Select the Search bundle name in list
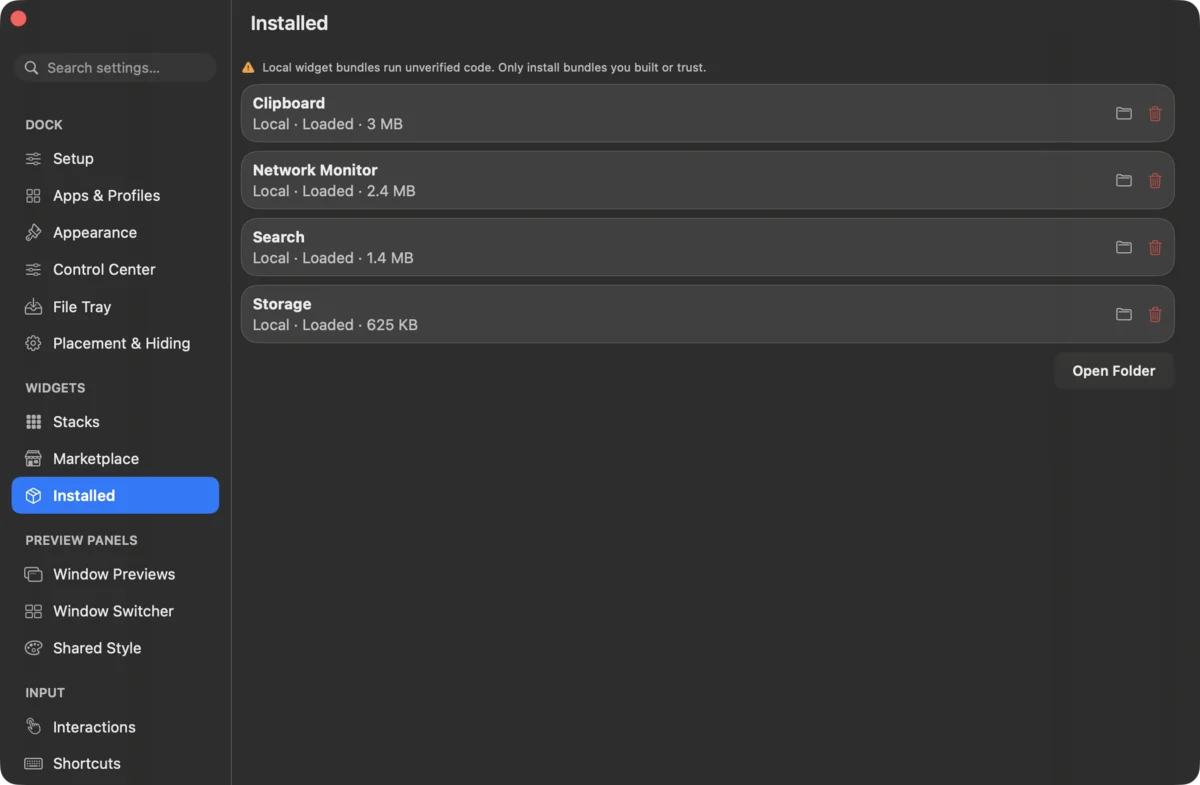This screenshot has height=785, width=1200. 279,237
